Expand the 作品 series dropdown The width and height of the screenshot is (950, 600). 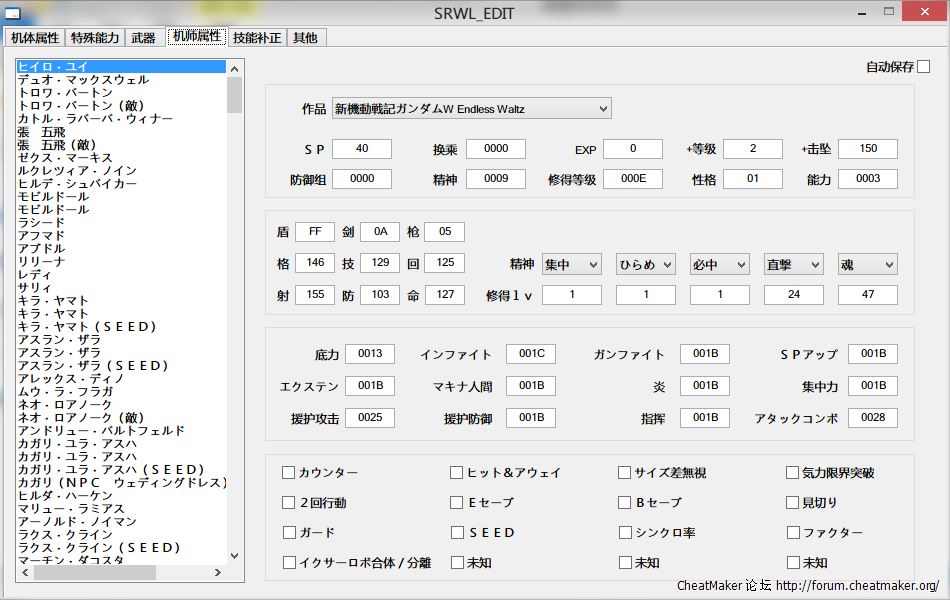coord(471,108)
